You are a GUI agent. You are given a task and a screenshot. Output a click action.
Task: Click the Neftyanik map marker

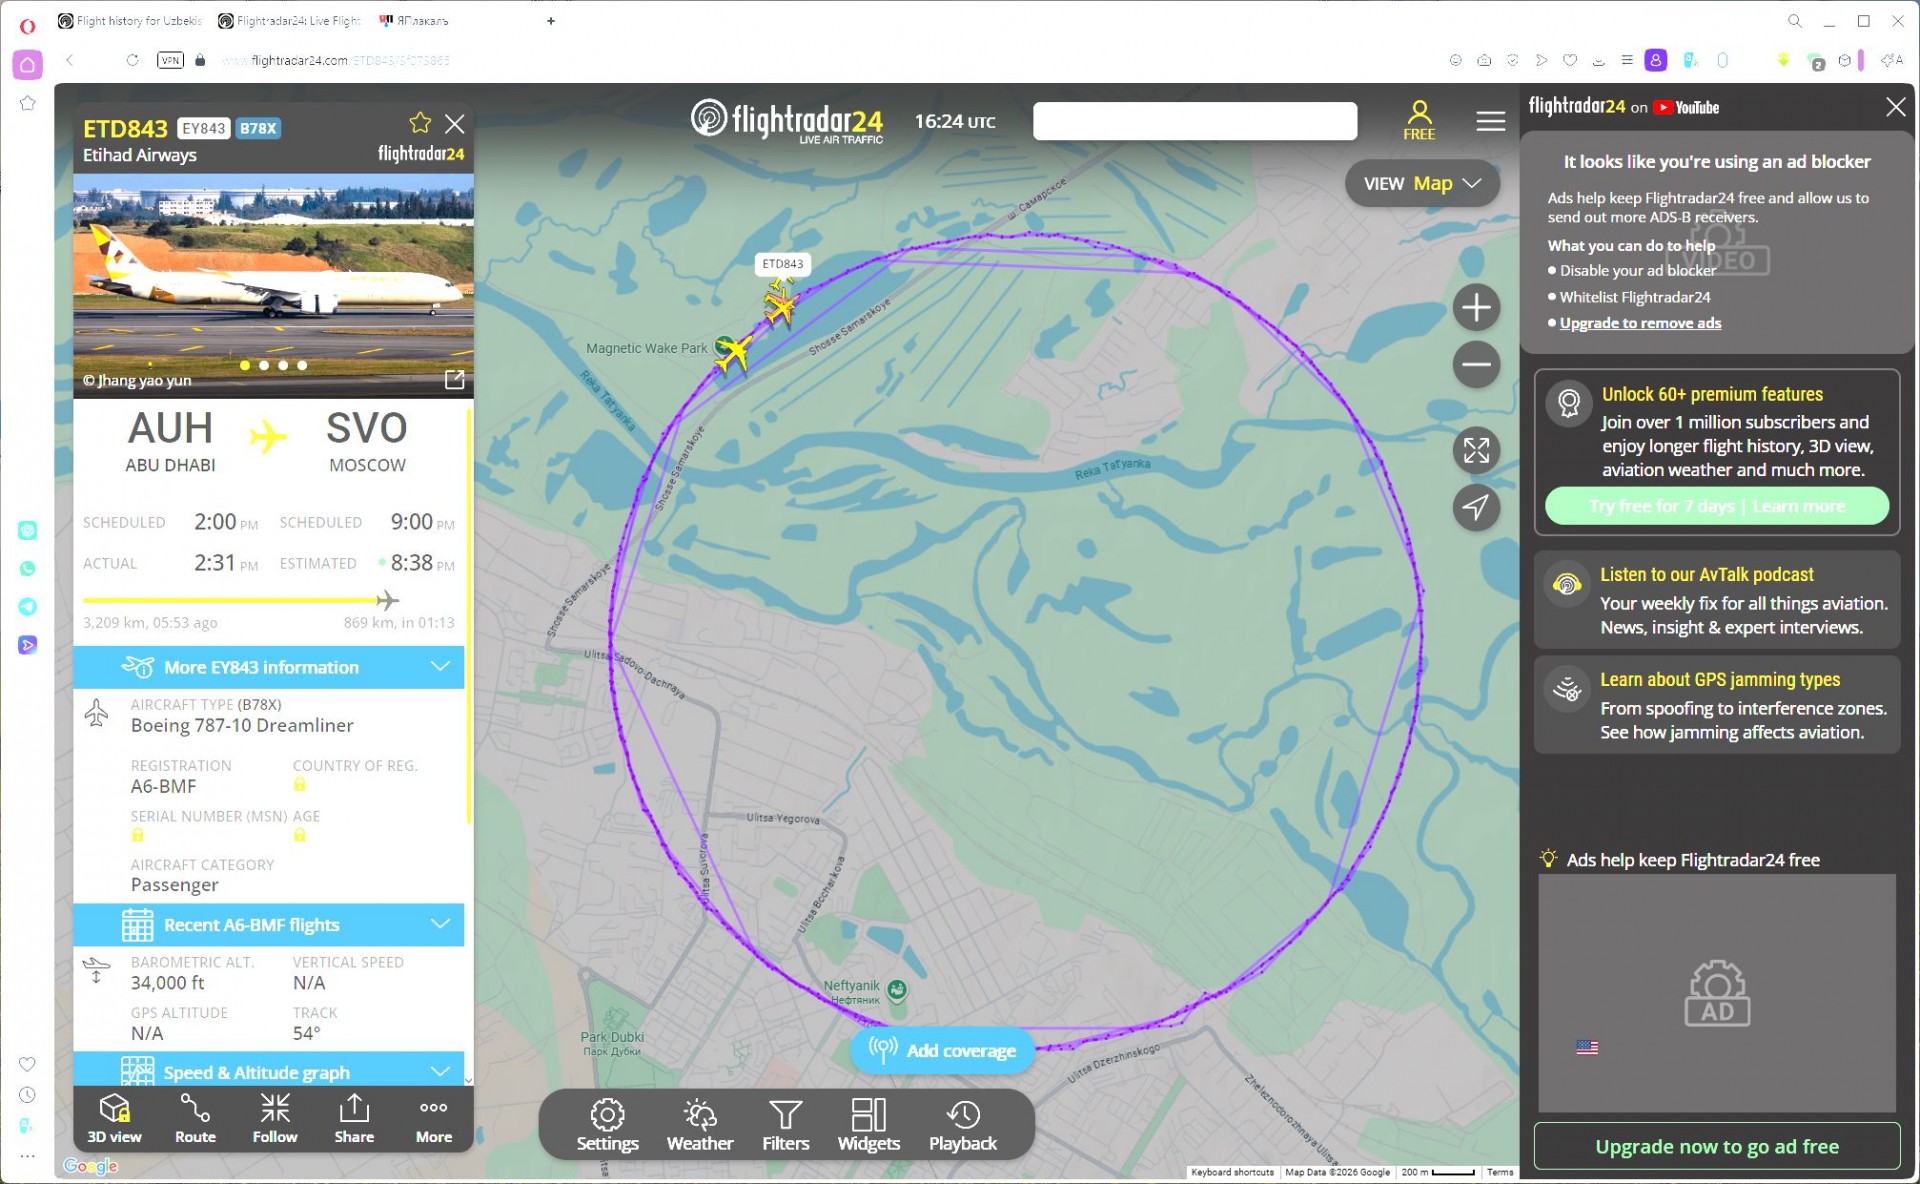[x=897, y=990]
